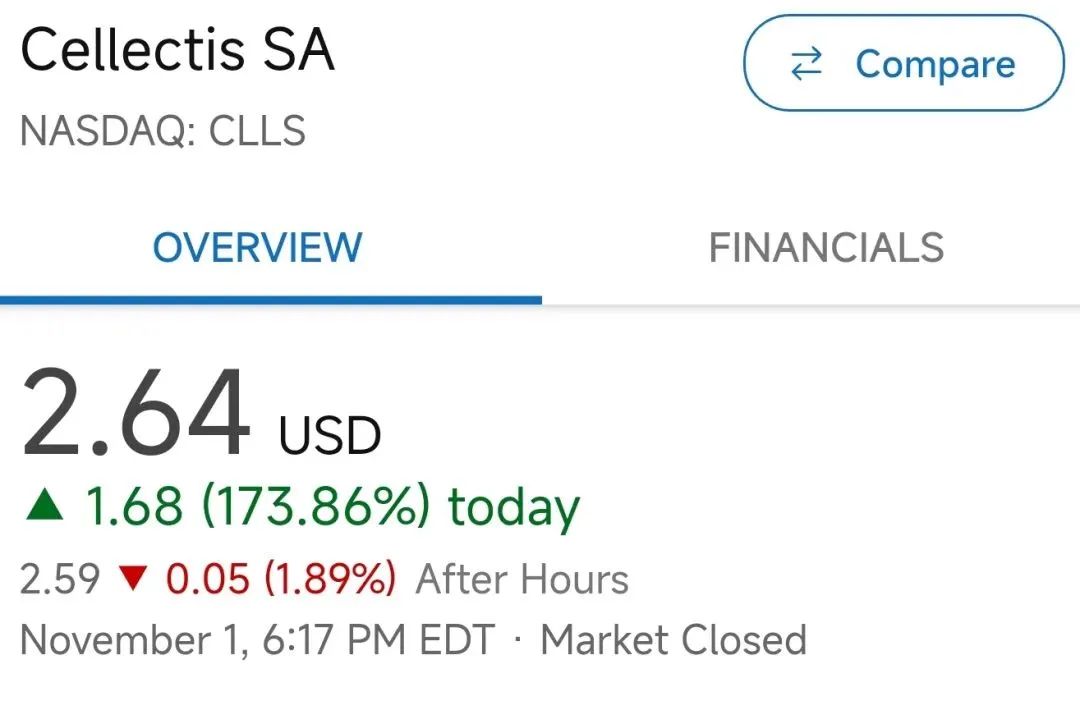Select the Cellectis SA company title

(x=177, y=50)
